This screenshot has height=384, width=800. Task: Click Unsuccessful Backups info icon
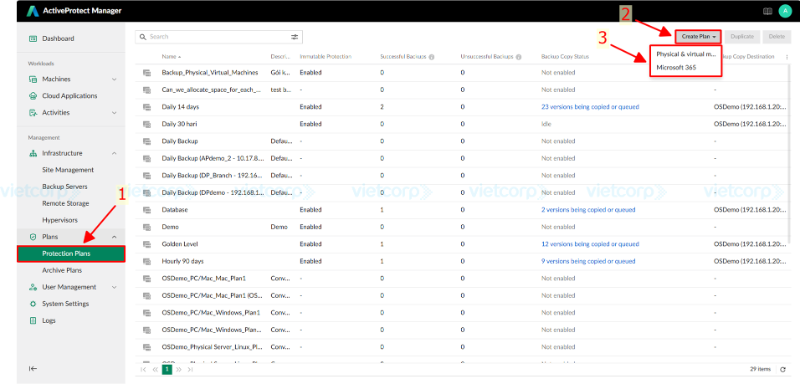point(518,57)
